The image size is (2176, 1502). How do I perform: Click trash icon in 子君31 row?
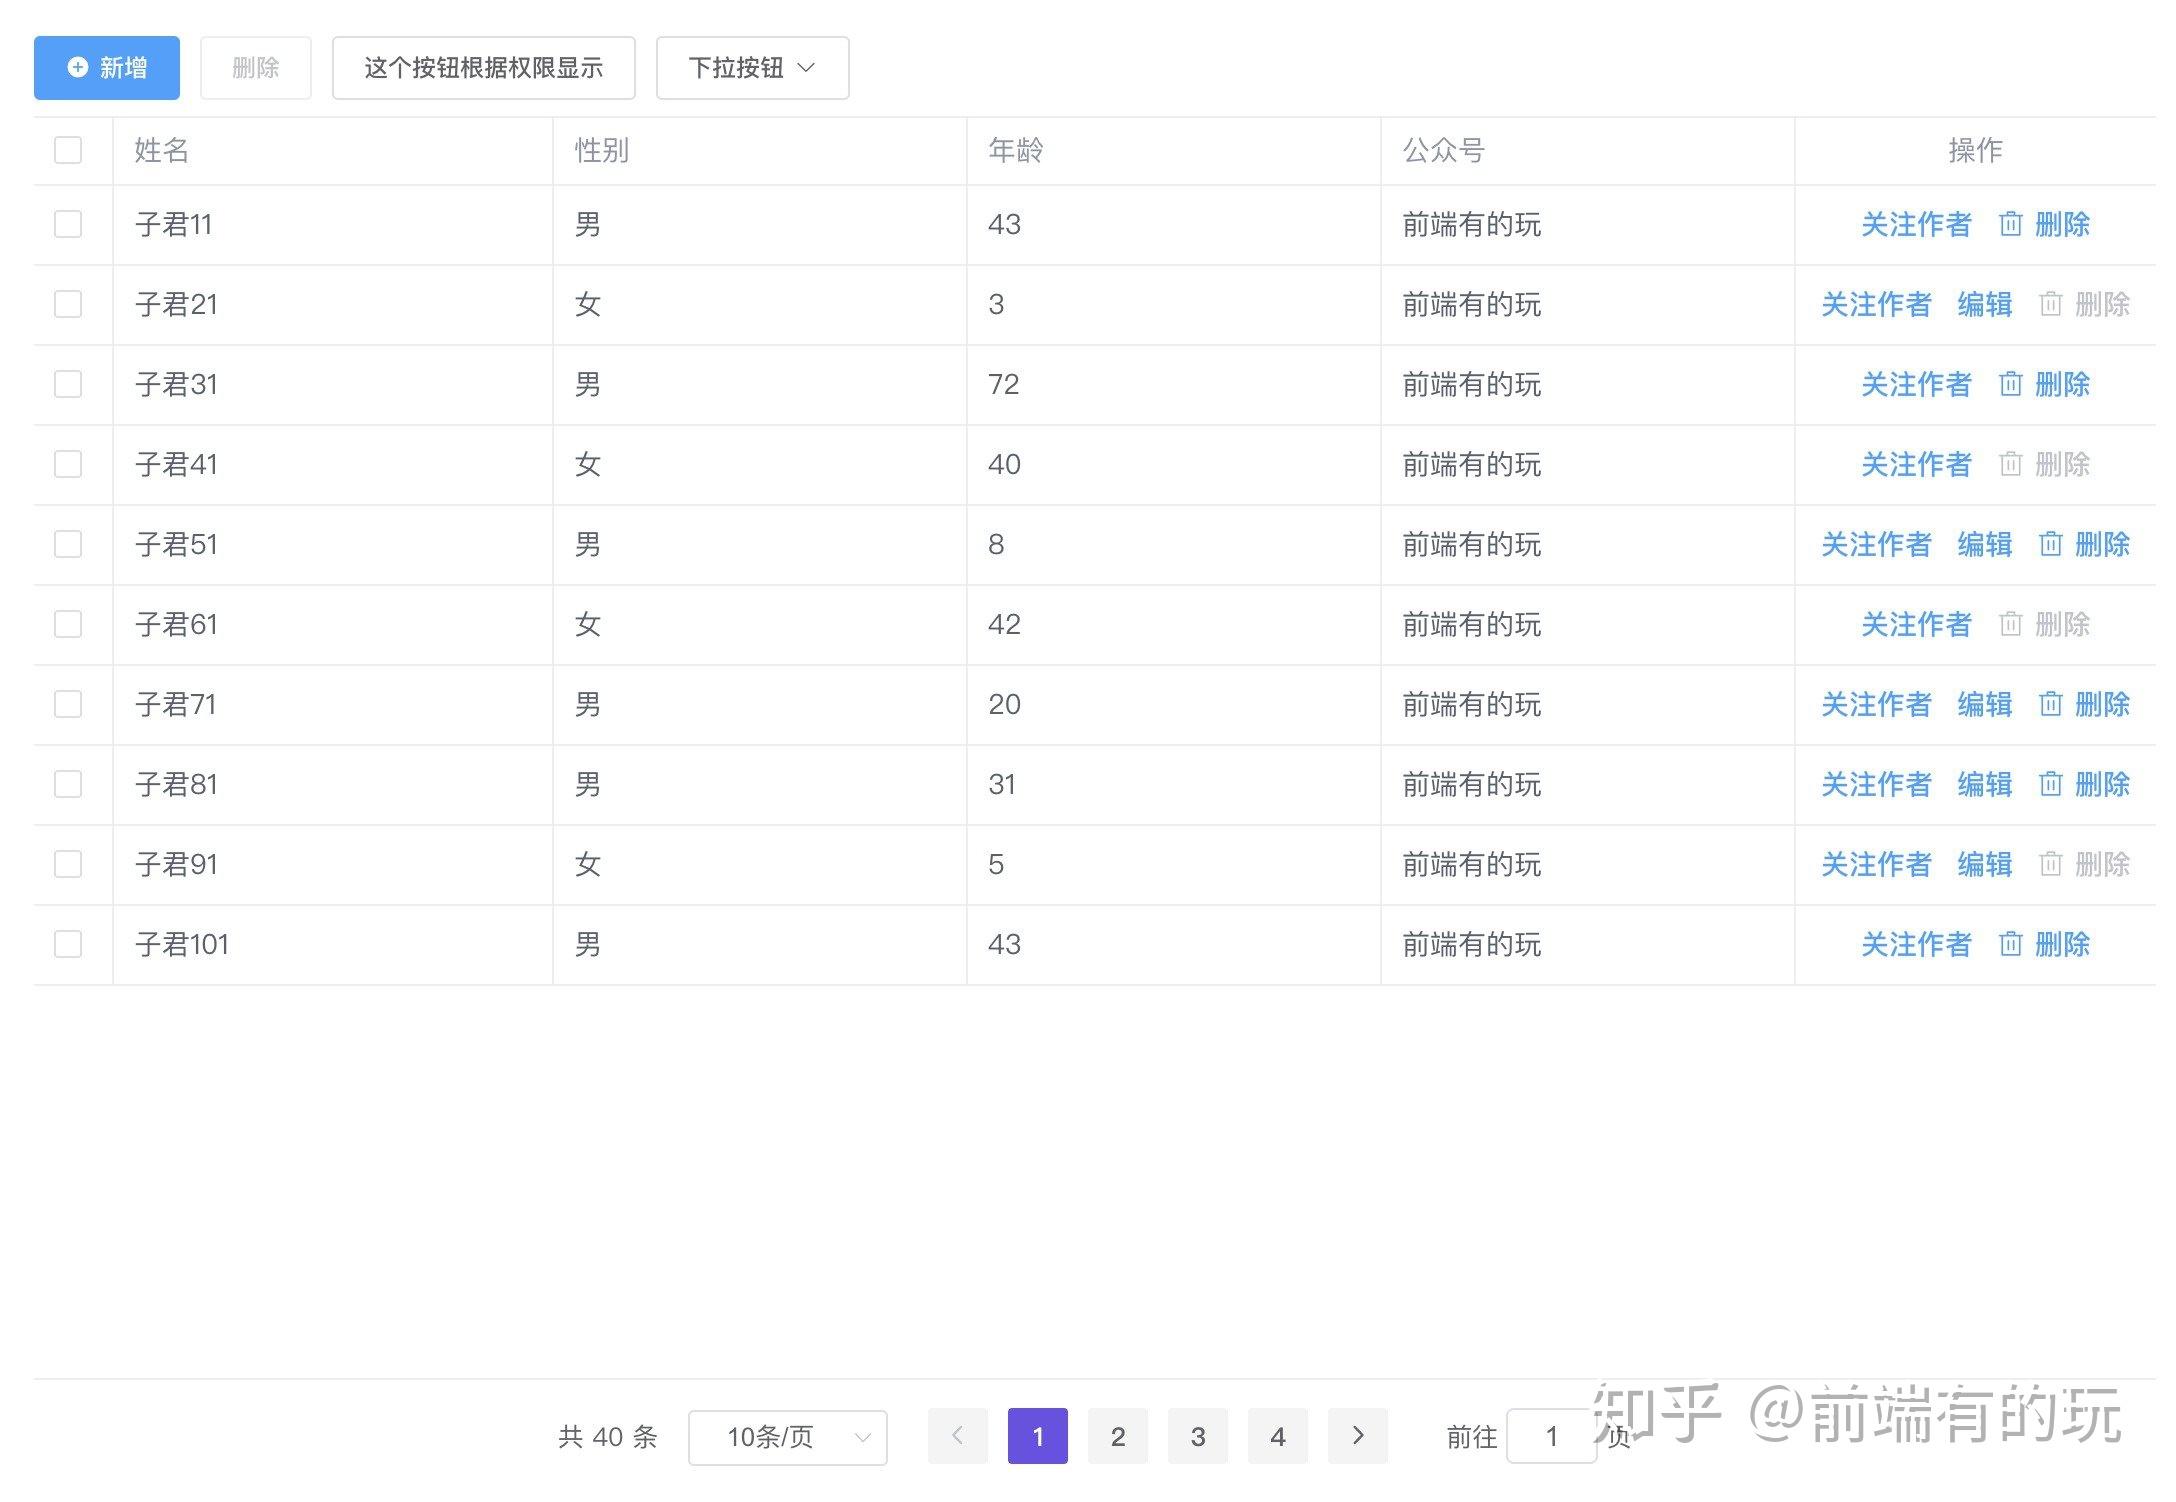(x=2010, y=384)
